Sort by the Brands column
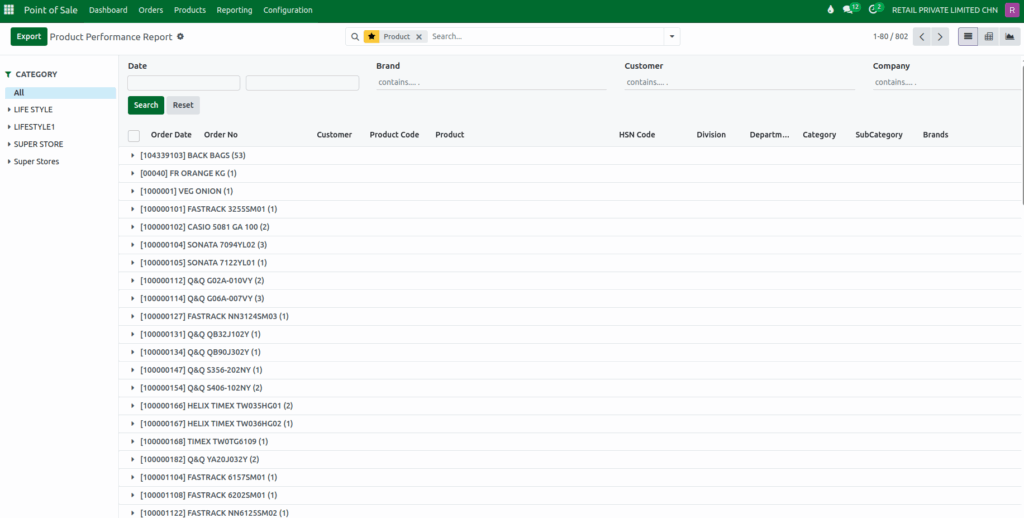This screenshot has height=518, width=1024. click(935, 135)
